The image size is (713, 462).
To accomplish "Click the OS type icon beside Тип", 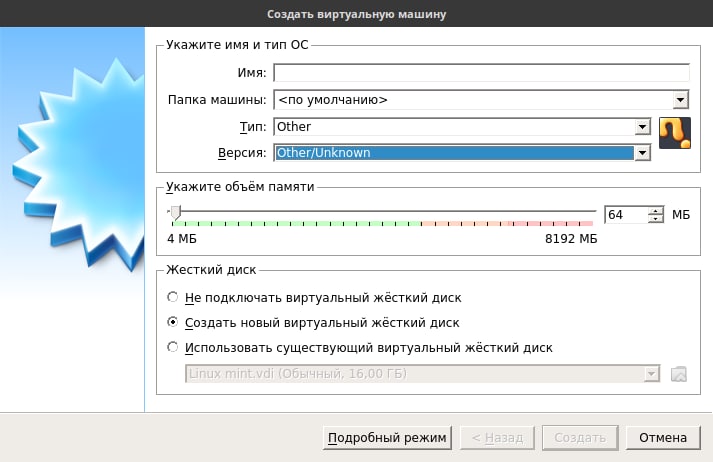I will pyautogui.click(x=675, y=133).
